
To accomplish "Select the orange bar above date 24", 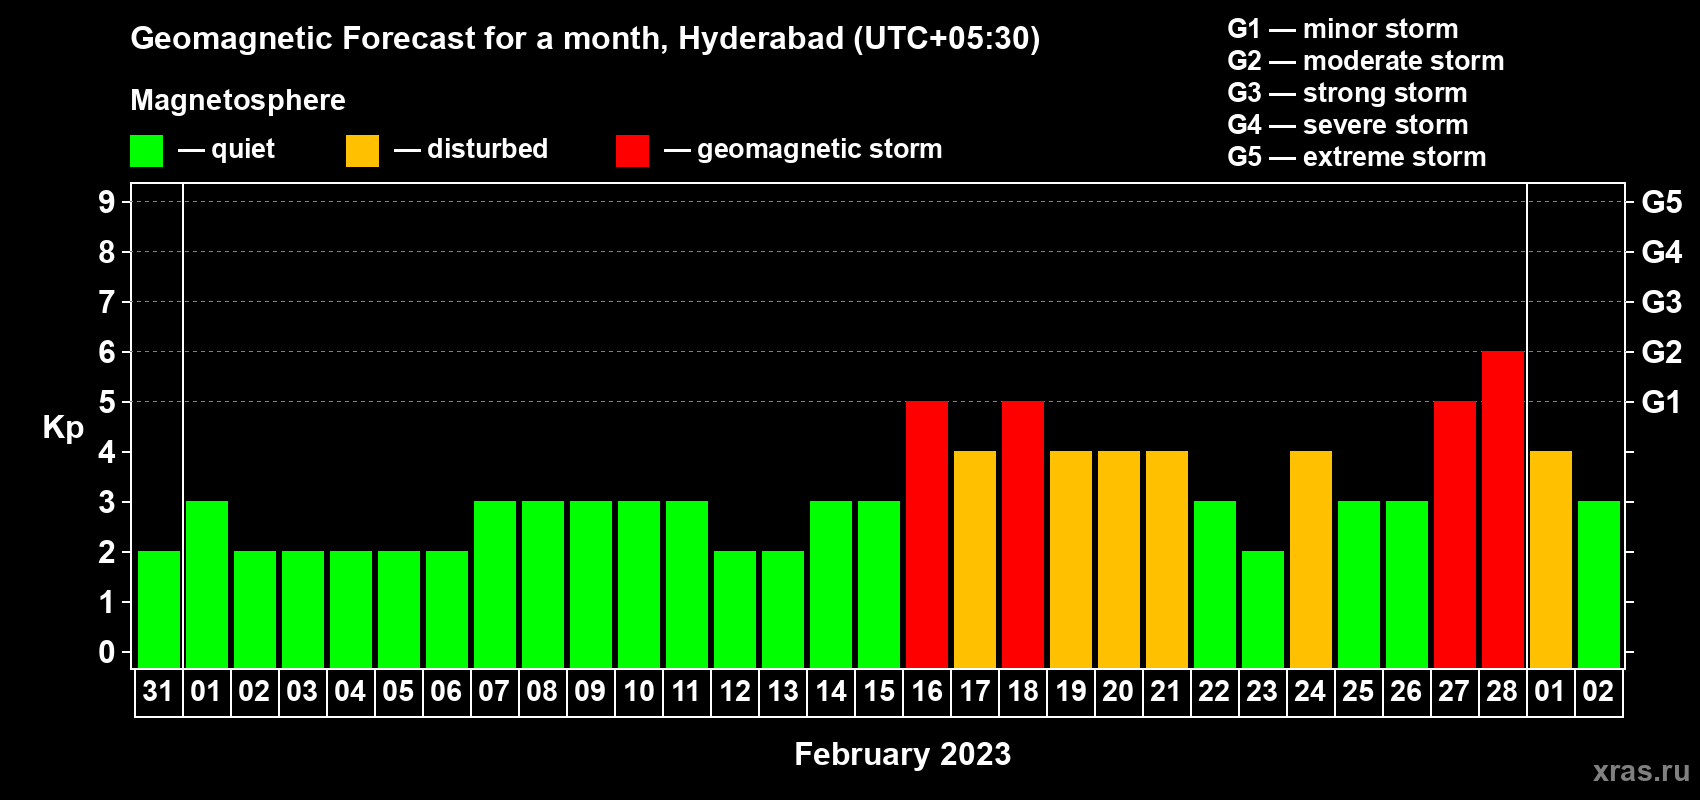I will 1311,559.
